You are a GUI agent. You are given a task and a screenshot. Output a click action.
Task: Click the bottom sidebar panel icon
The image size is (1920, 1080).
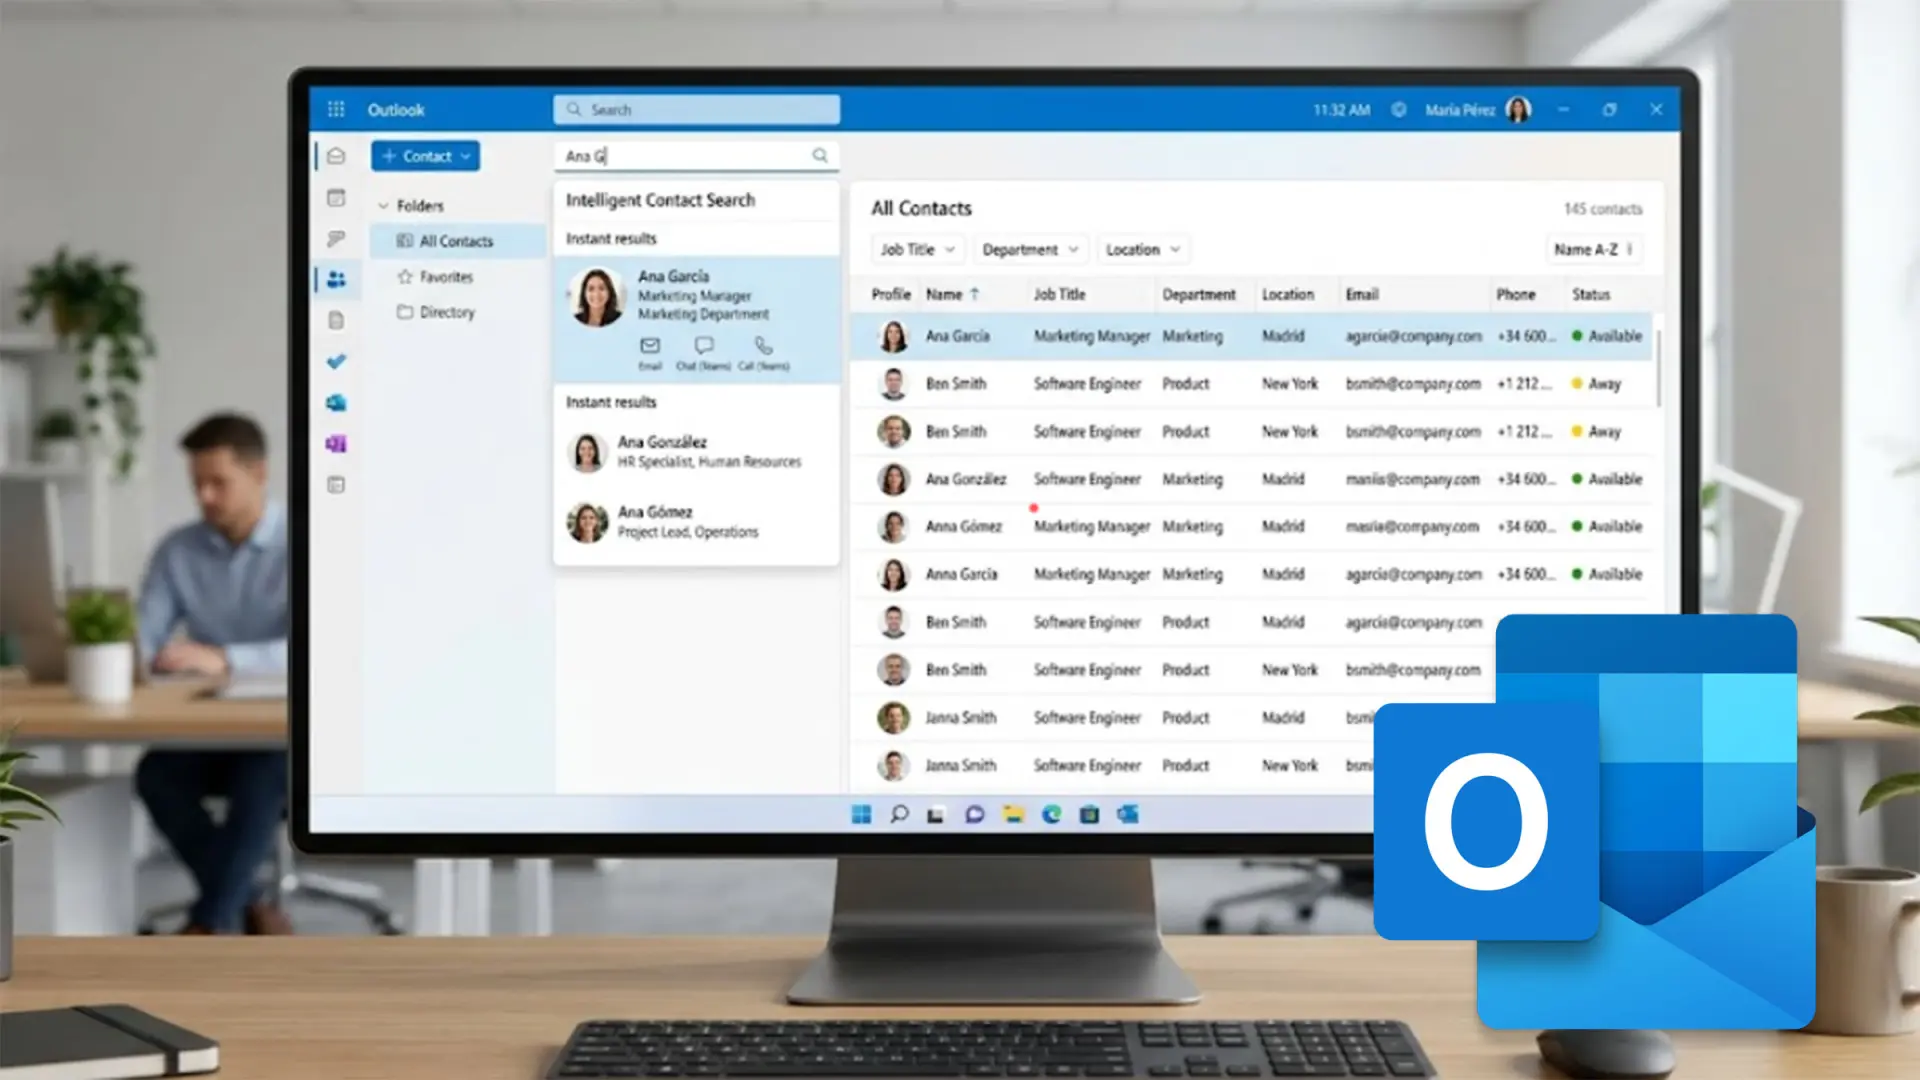click(336, 485)
